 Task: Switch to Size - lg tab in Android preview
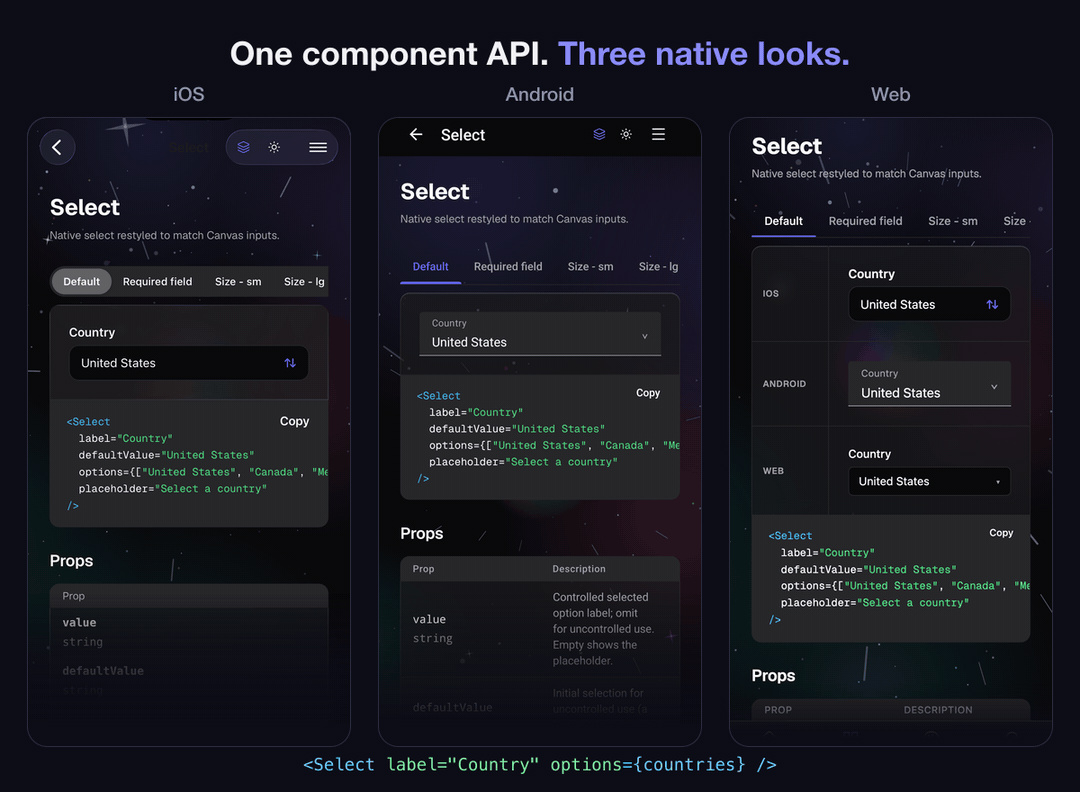pos(658,267)
